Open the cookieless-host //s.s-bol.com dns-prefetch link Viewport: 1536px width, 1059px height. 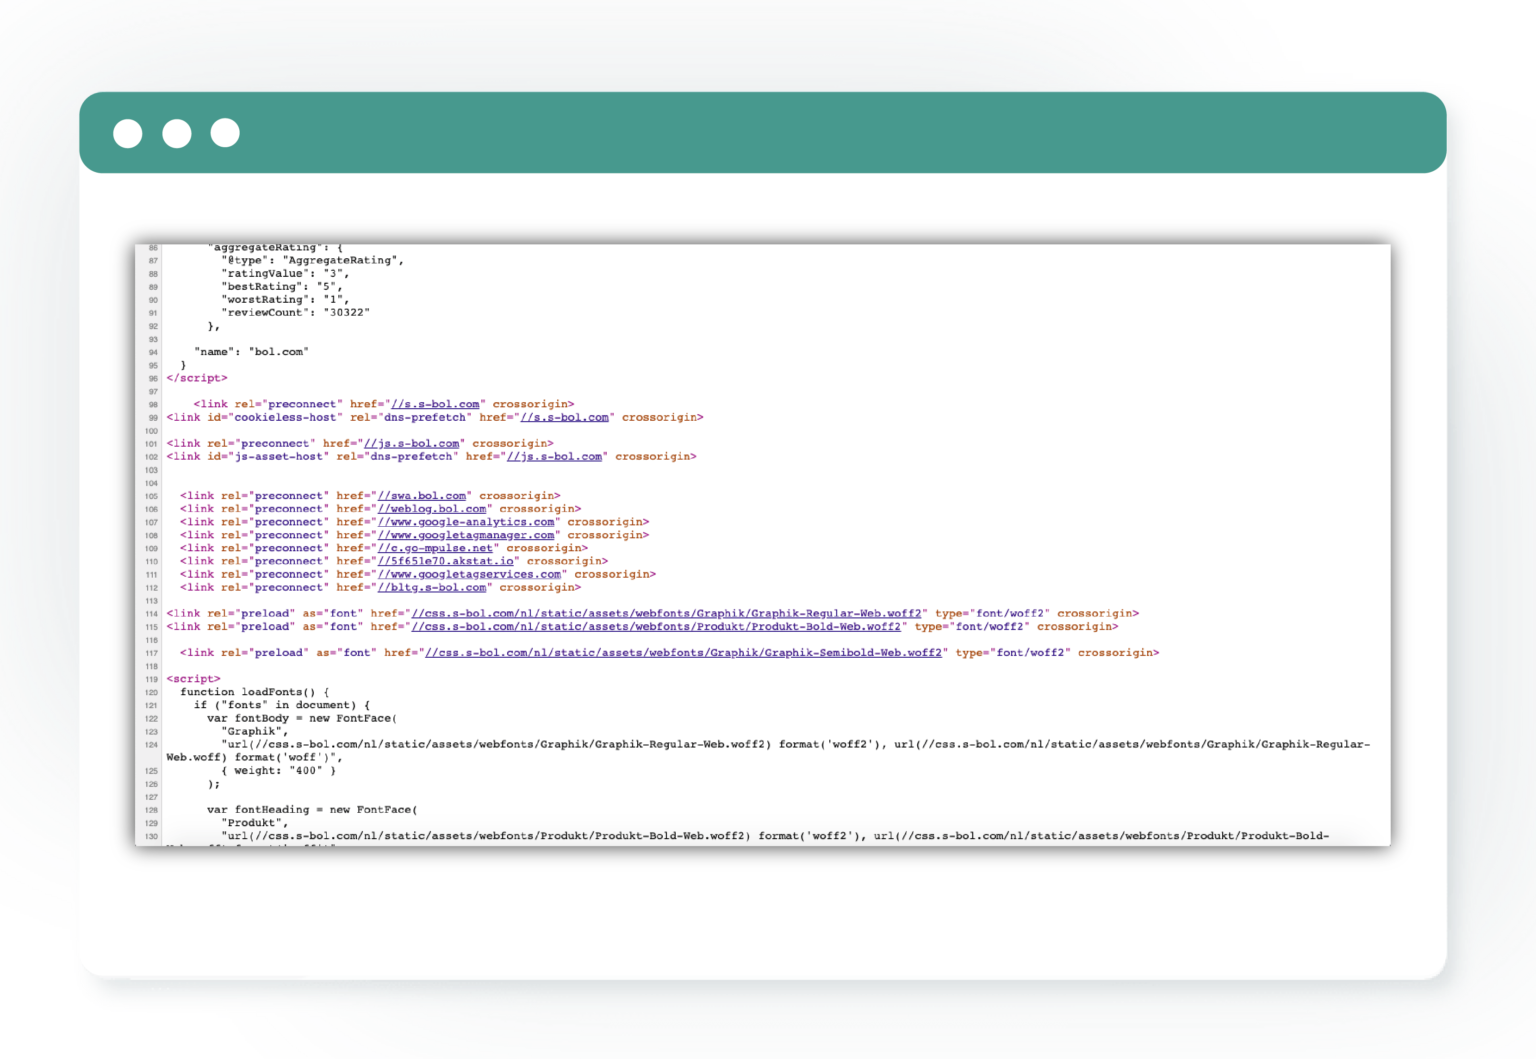coord(564,418)
